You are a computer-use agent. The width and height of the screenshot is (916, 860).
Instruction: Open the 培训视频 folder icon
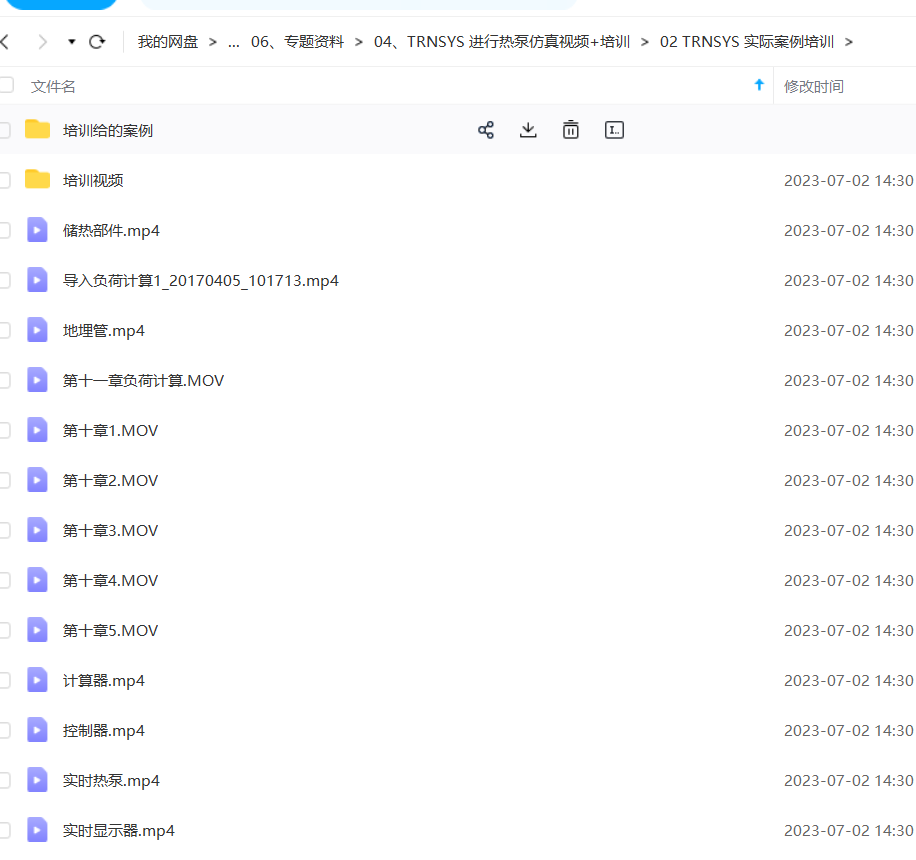(37, 179)
